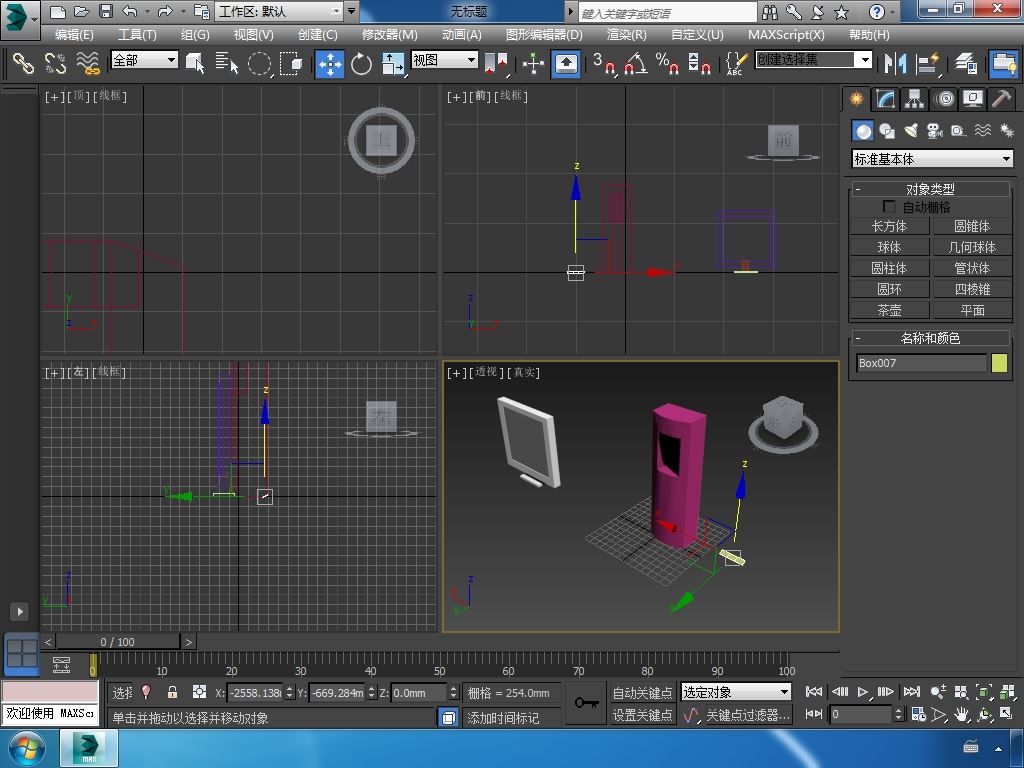Image resolution: width=1024 pixels, height=768 pixels.
Task: Select the Space Warps category icon
Action: pos(983,131)
